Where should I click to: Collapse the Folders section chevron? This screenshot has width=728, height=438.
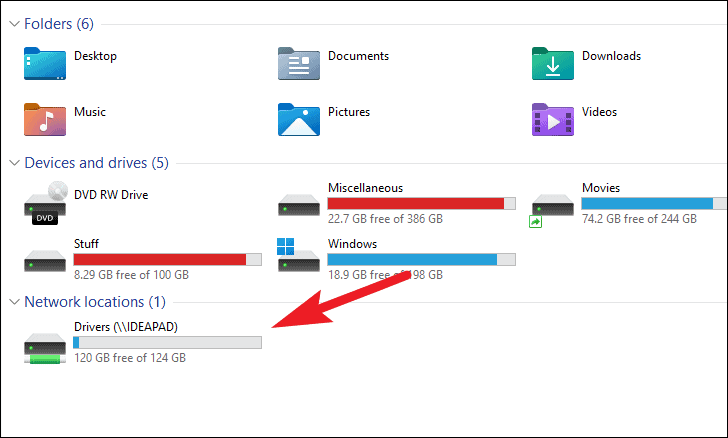(14, 24)
